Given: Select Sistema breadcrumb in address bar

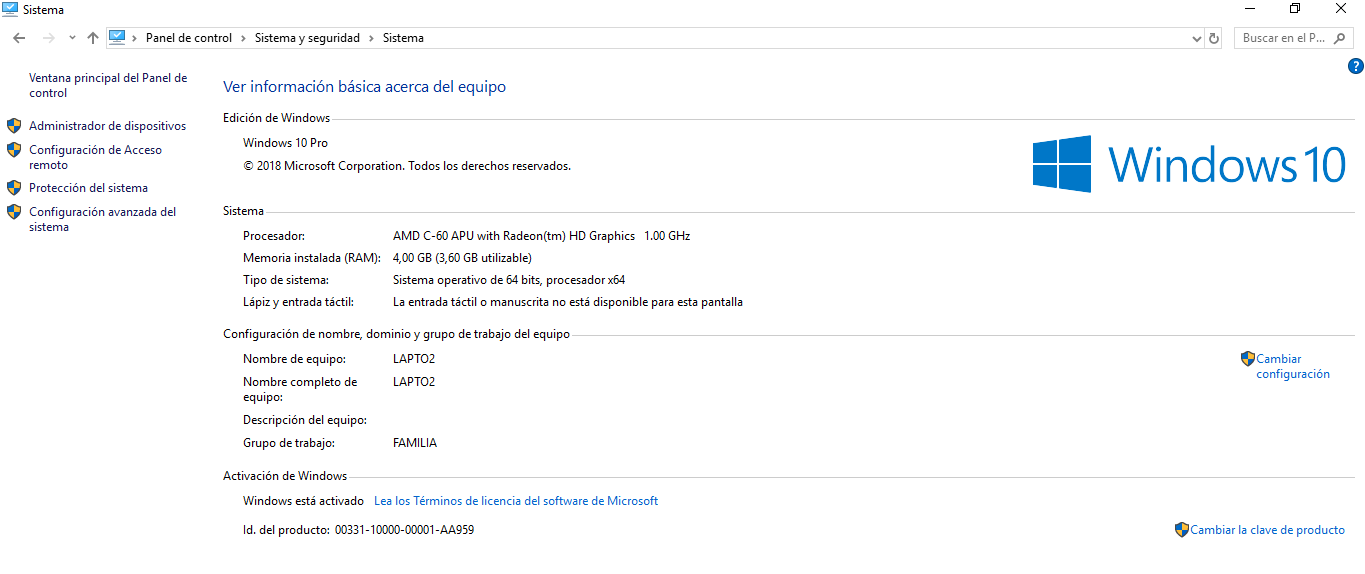Looking at the screenshot, I should pyautogui.click(x=403, y=38).
